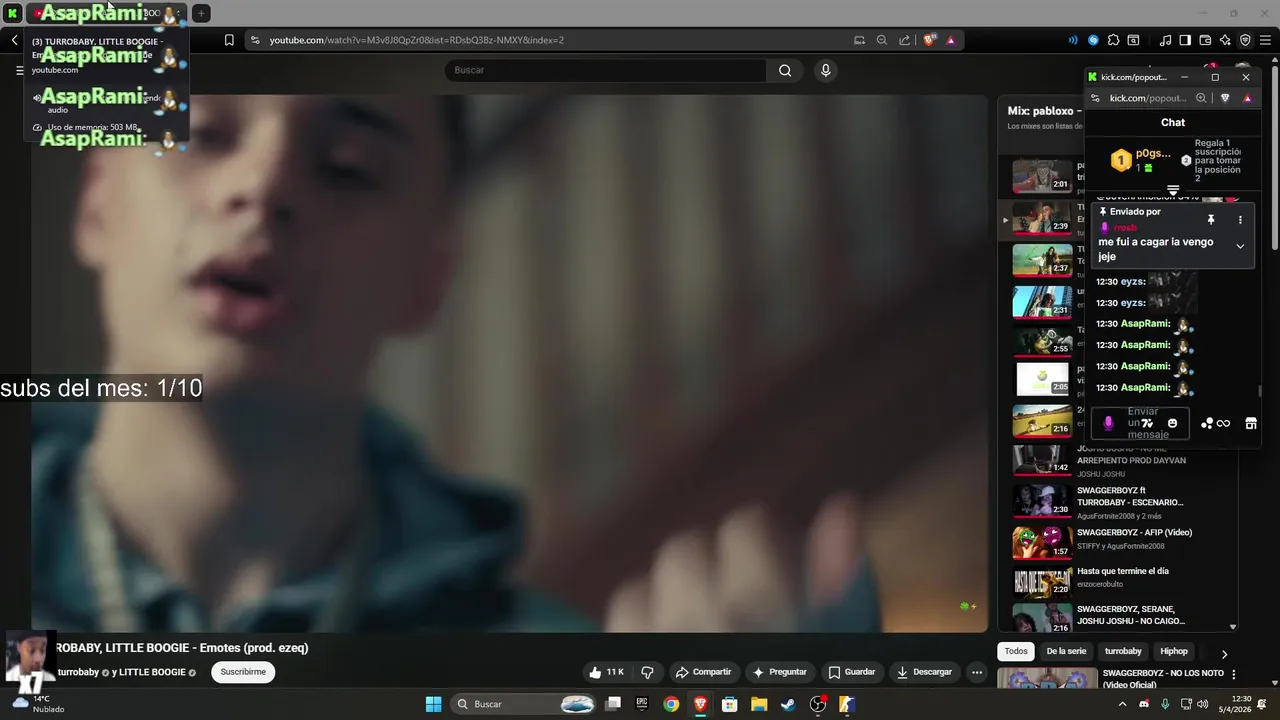Screen dimensions: 1280x720
Task: Click the zoom-out magnifier in address bar
Action: pos(881,40)
